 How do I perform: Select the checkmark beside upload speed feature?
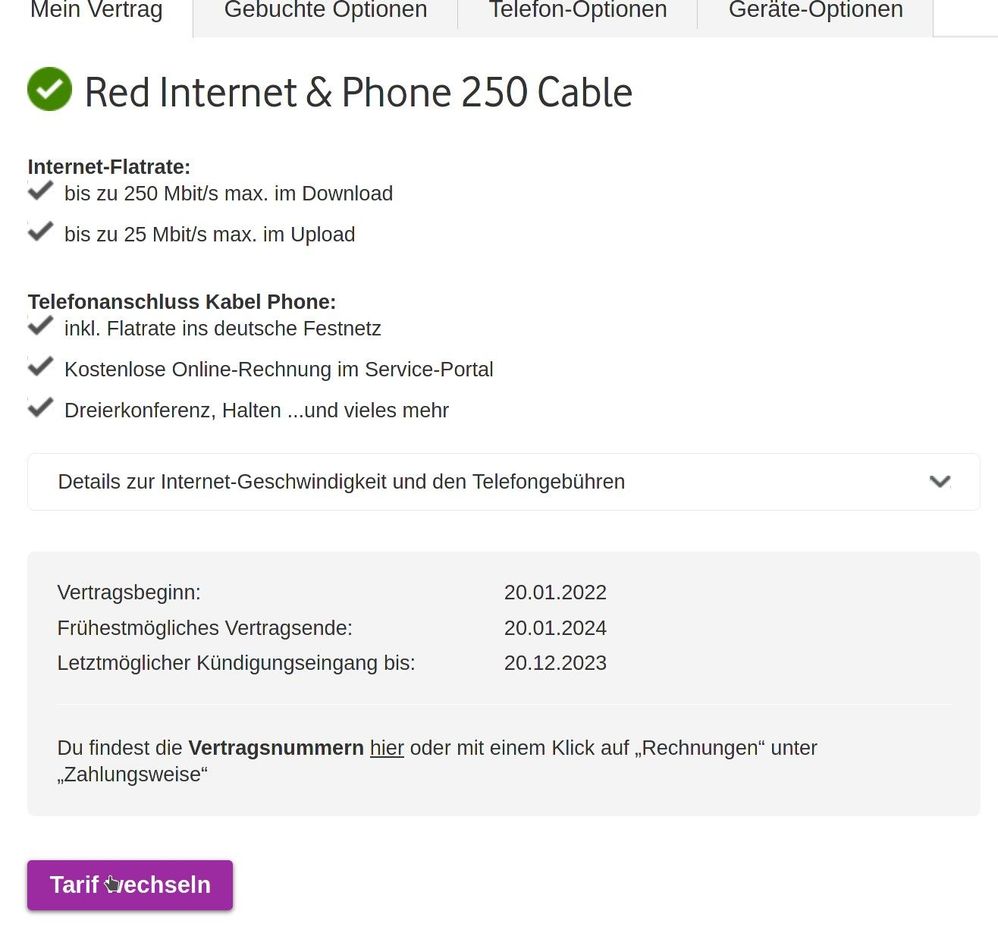[x=40, y=231]
